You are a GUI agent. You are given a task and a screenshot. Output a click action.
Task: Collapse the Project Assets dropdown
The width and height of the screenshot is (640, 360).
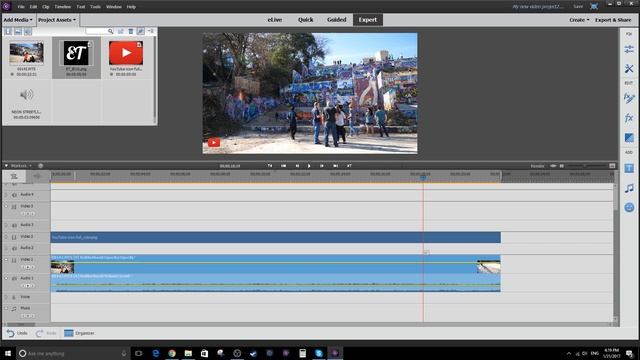point(57,20)
